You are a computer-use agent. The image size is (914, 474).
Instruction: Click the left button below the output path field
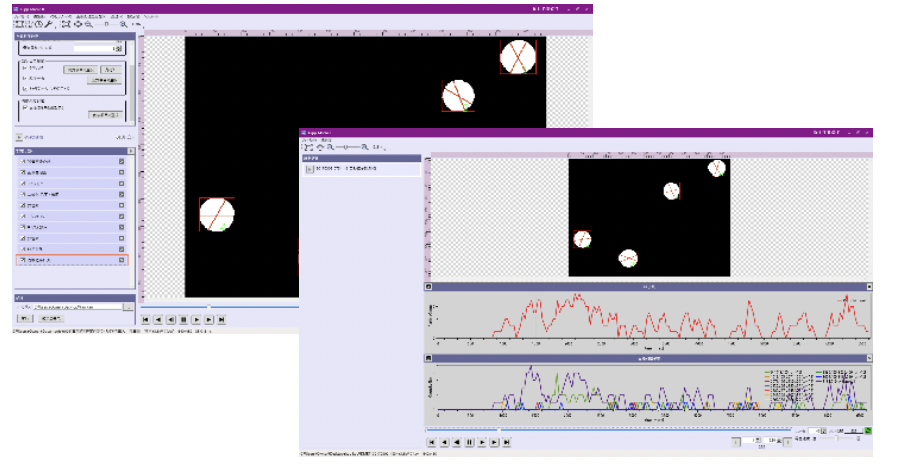pos(25,318)
